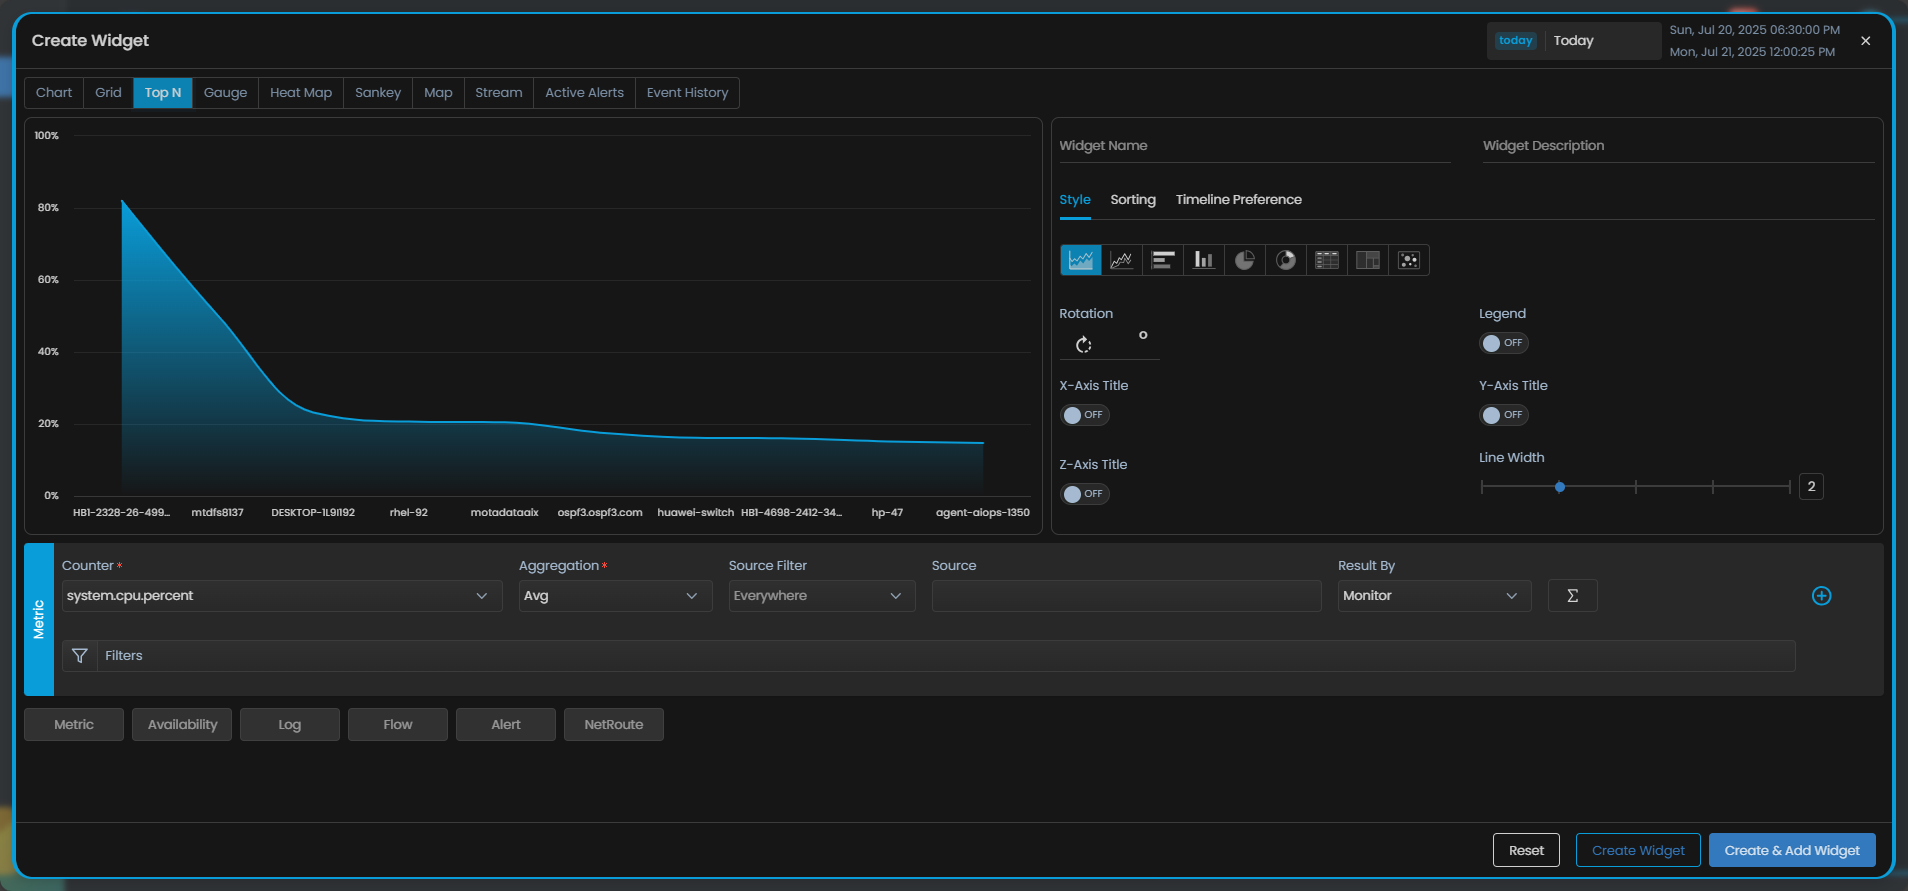Select the Style settings tab
This screenshot has height=891, width=1908.
[1075, 200]
